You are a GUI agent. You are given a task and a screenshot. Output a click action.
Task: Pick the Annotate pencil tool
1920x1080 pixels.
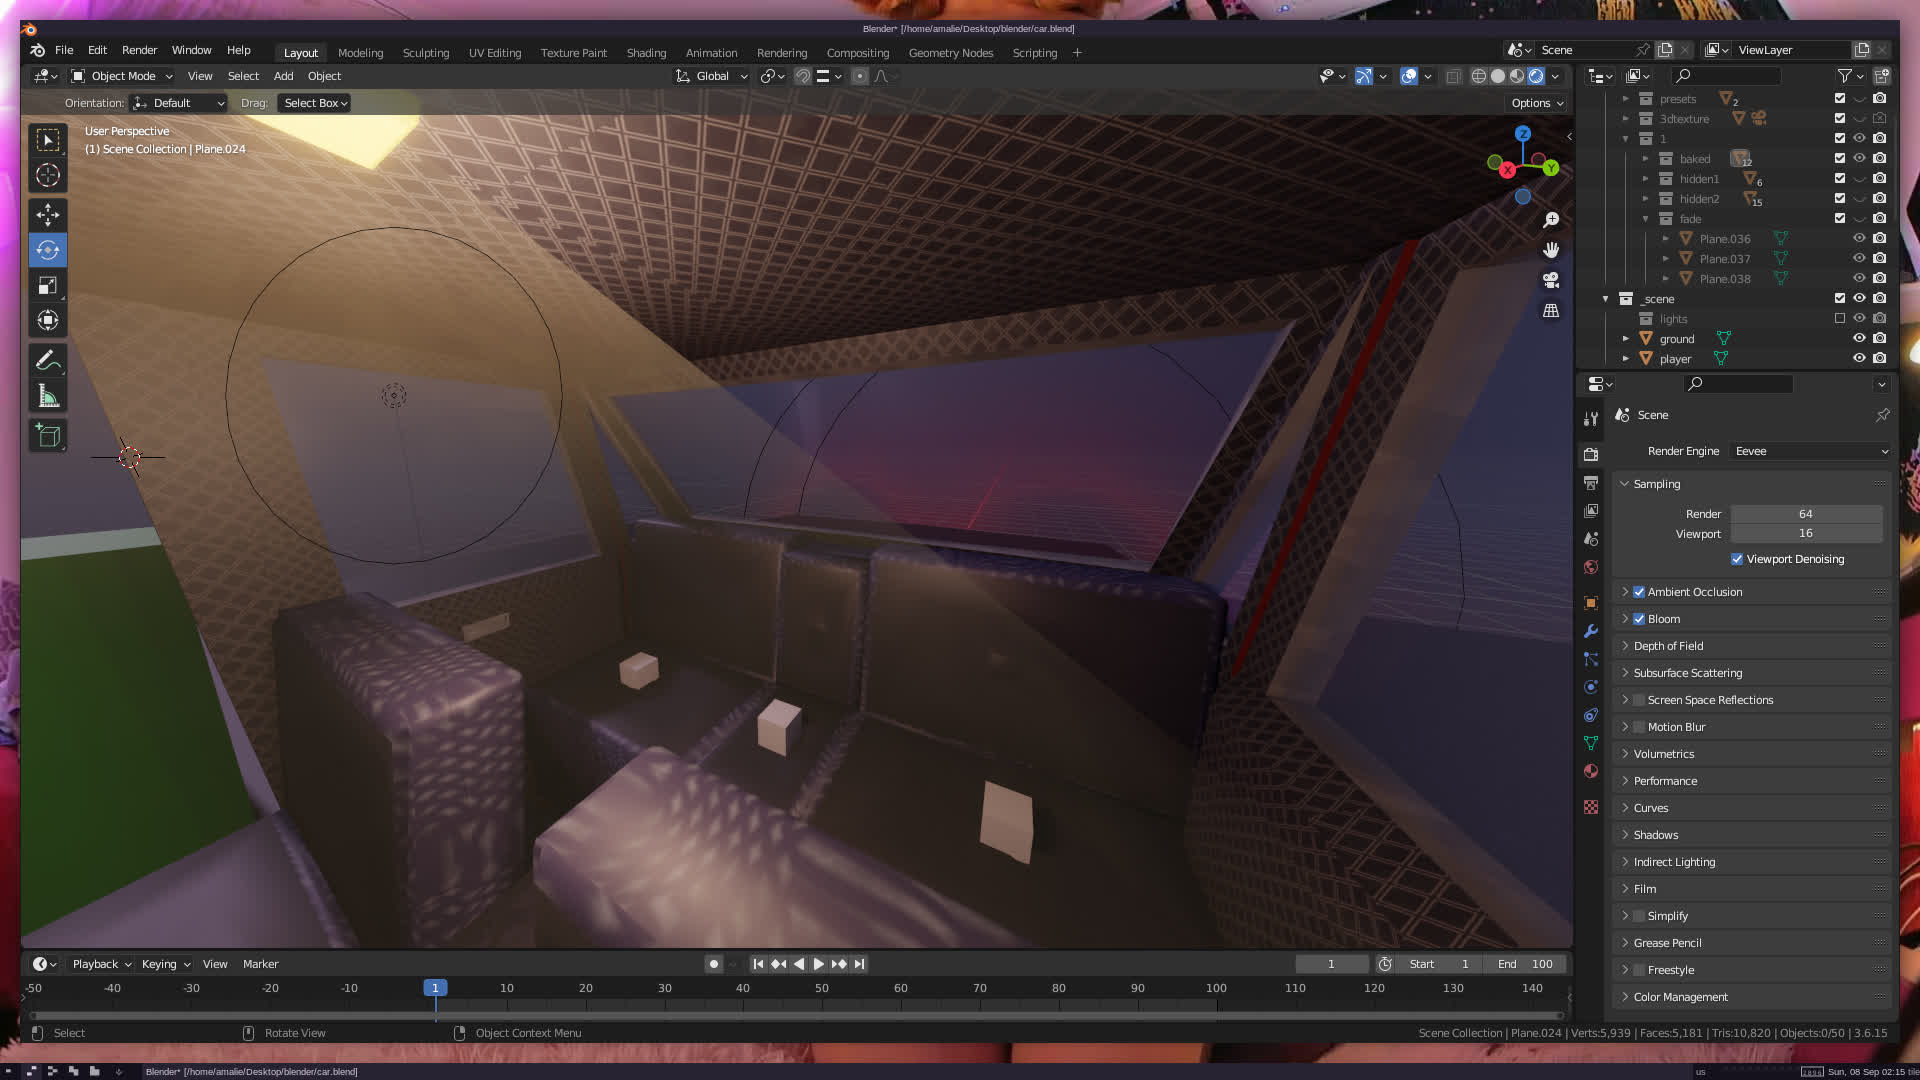coord(47,361)
